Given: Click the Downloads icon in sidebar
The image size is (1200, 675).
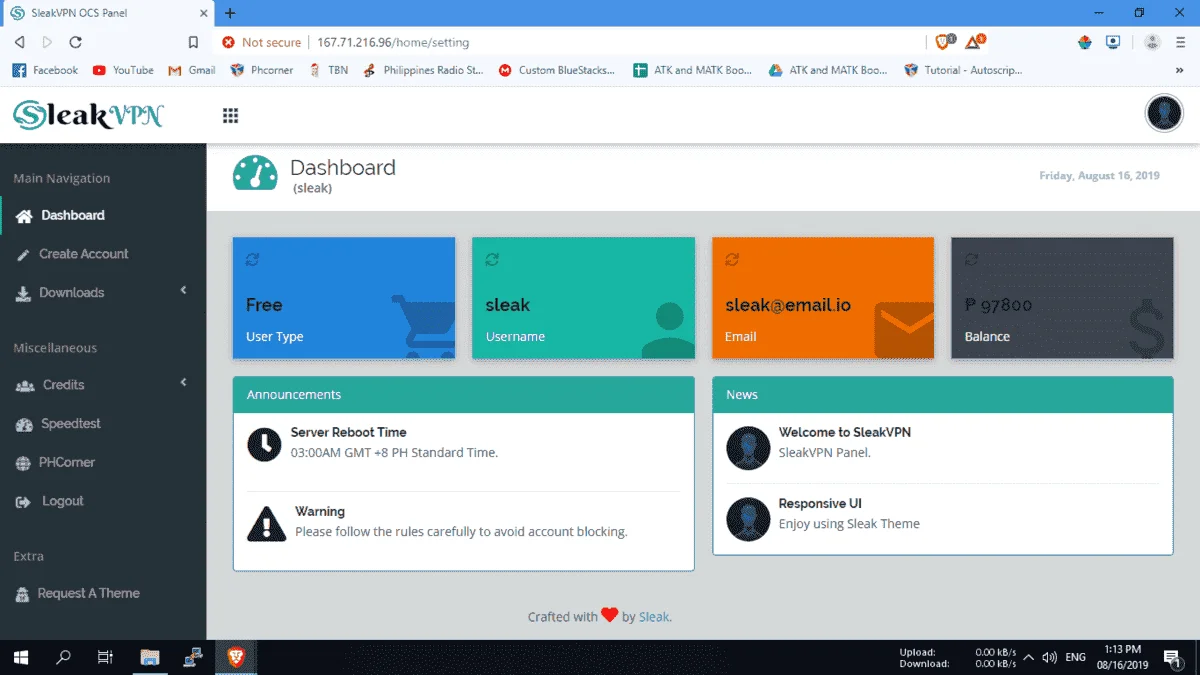Looking at the screenshot, I should pyautogui.click(x=23, y=294).
